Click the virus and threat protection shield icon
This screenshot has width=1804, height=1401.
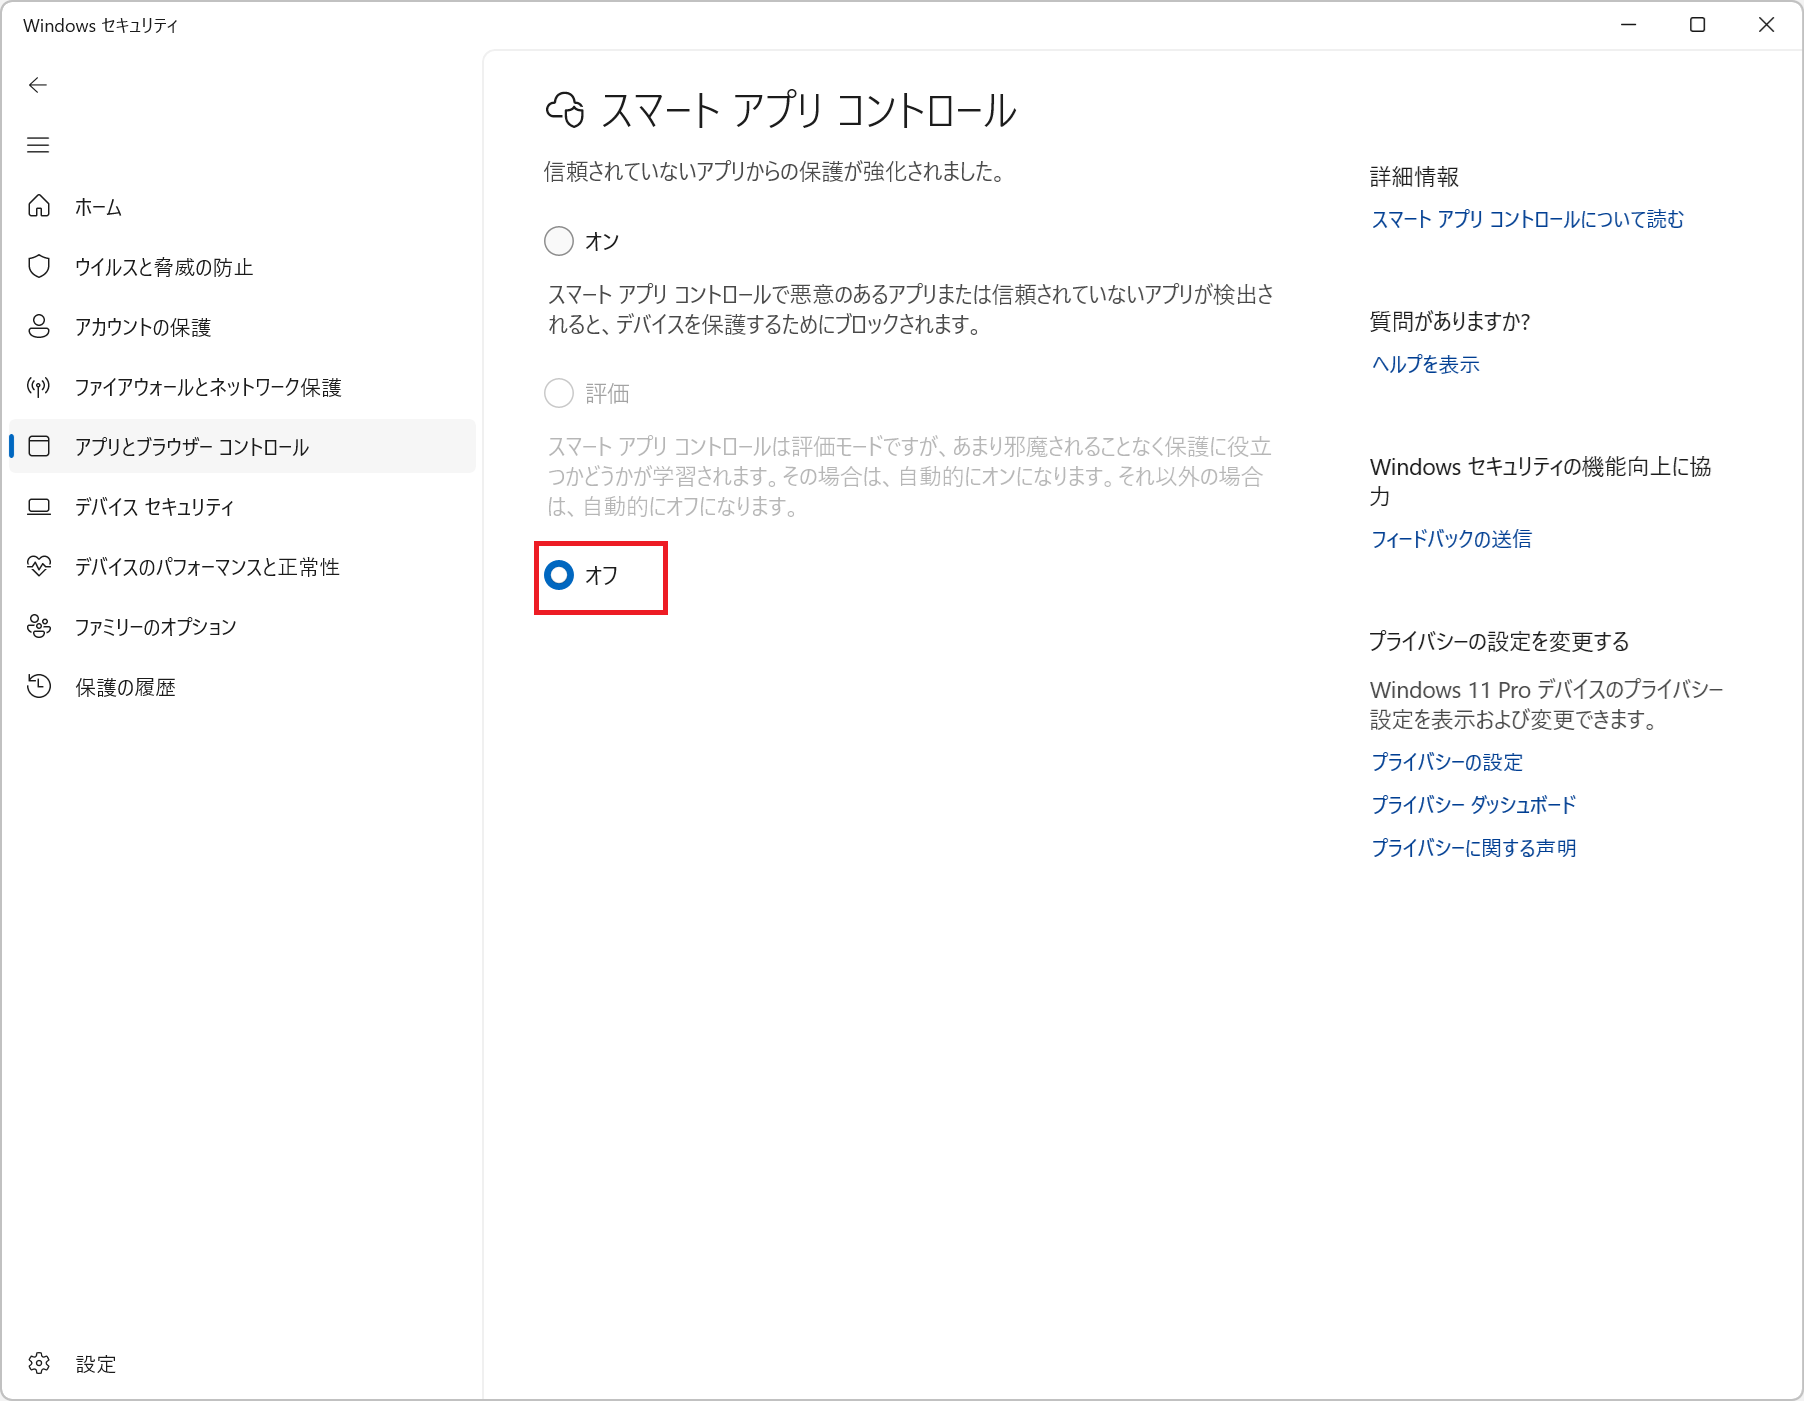click(x=39, y=266)
